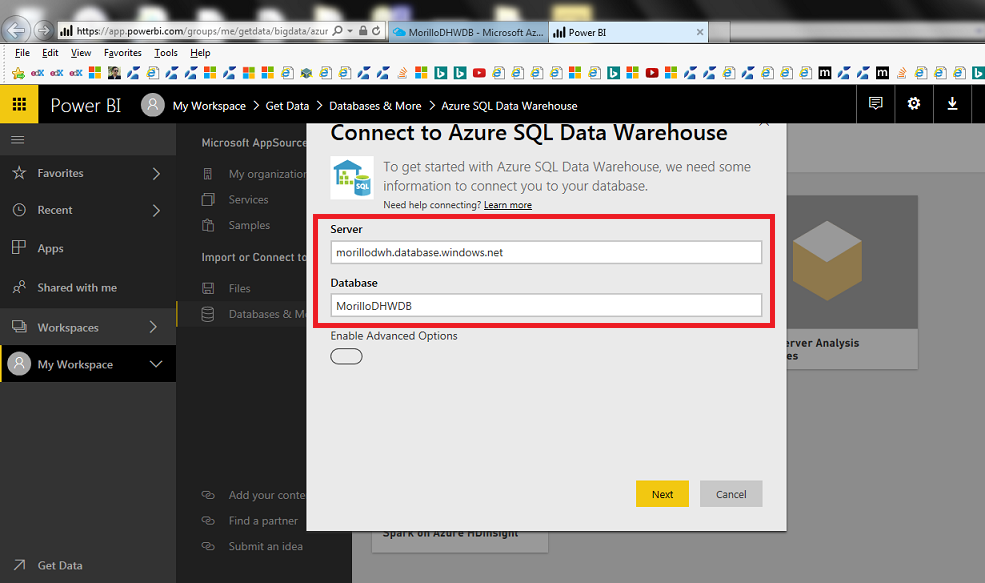Click Find a partner in the list

point(263,521)
